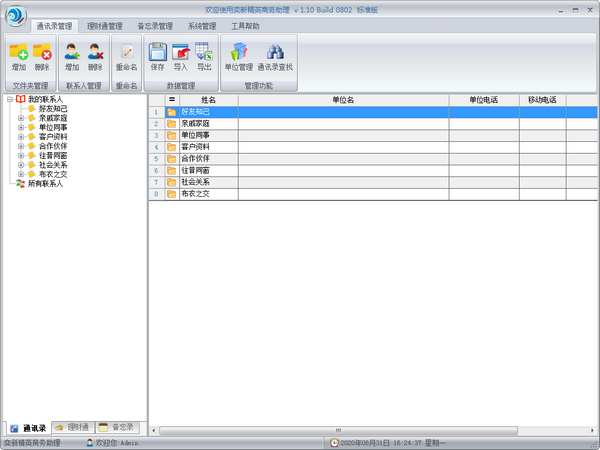Click the delete contact (删除) icon
The width and height of the screenshot is (600, 450).
(95, 54)
